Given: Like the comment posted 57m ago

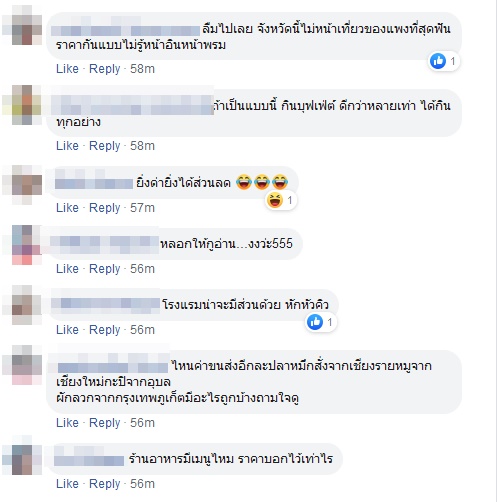Looking at the screenshot, I should point(67,208).
